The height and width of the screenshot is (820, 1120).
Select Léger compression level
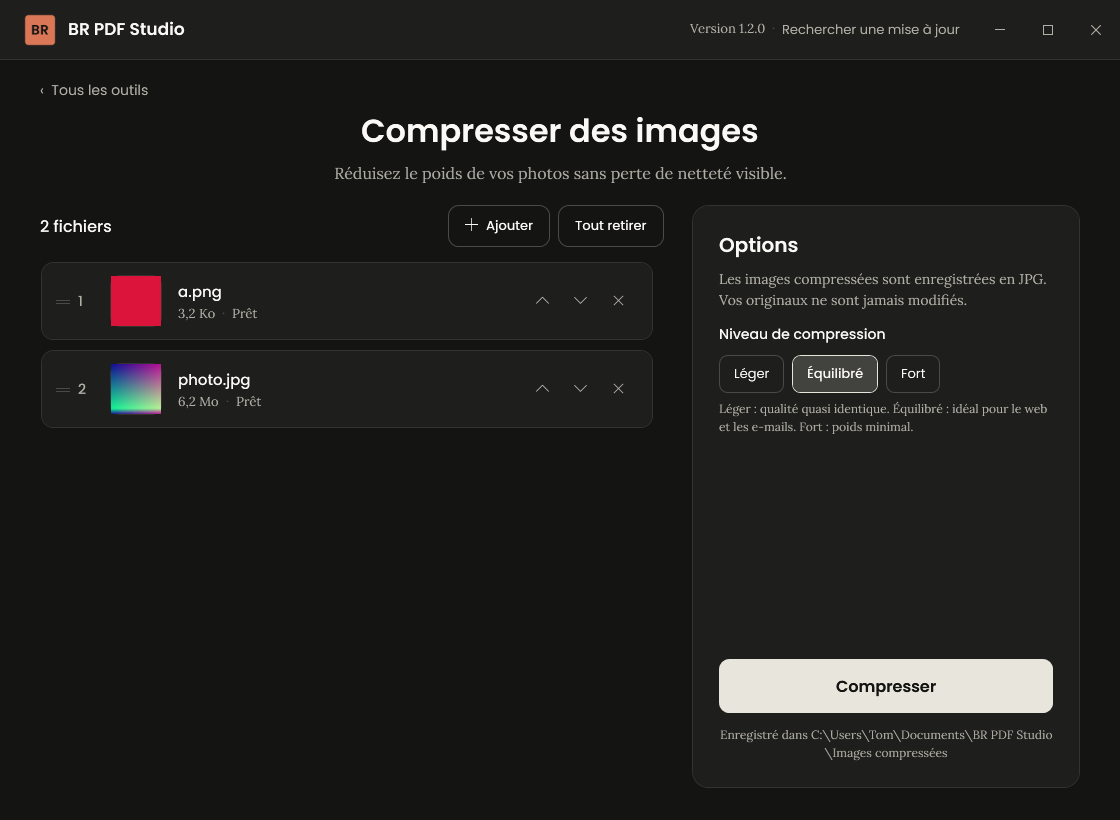[751, 374]
